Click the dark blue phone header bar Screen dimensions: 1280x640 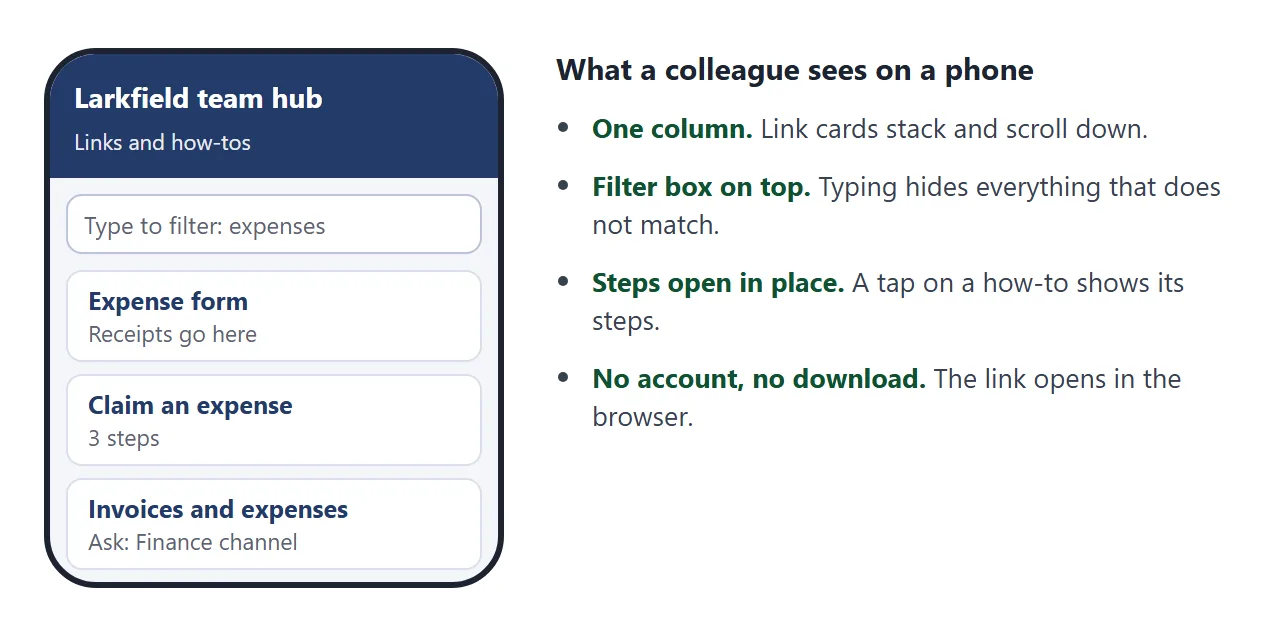274,116
